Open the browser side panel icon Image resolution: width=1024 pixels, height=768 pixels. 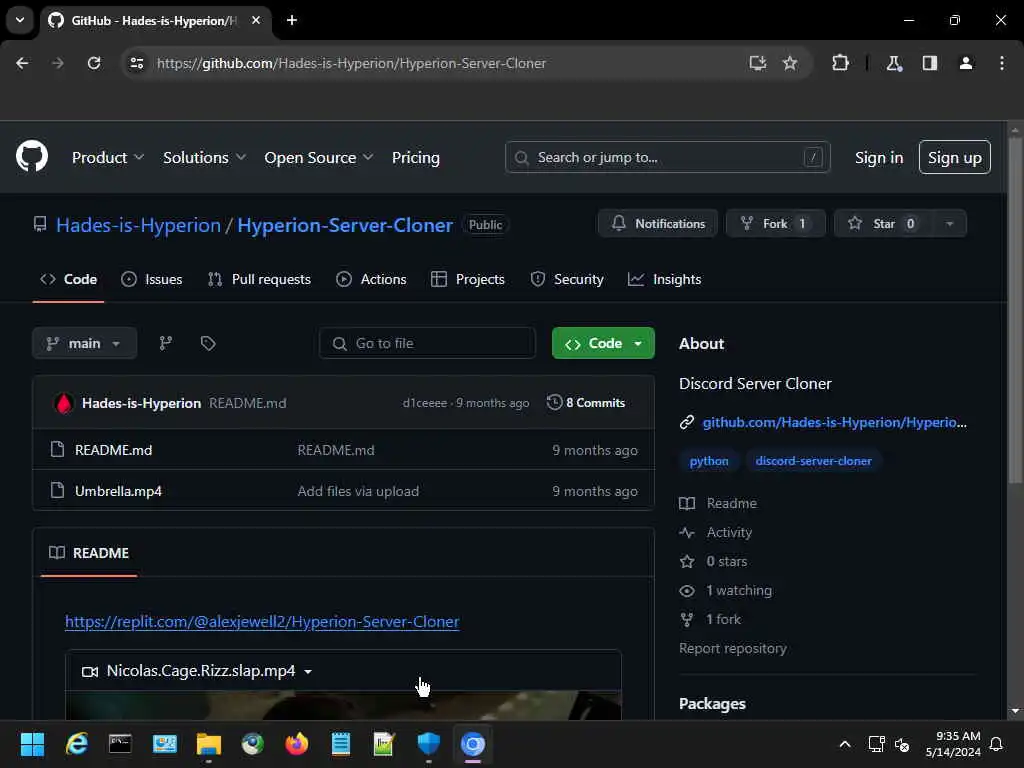(930, 63)
